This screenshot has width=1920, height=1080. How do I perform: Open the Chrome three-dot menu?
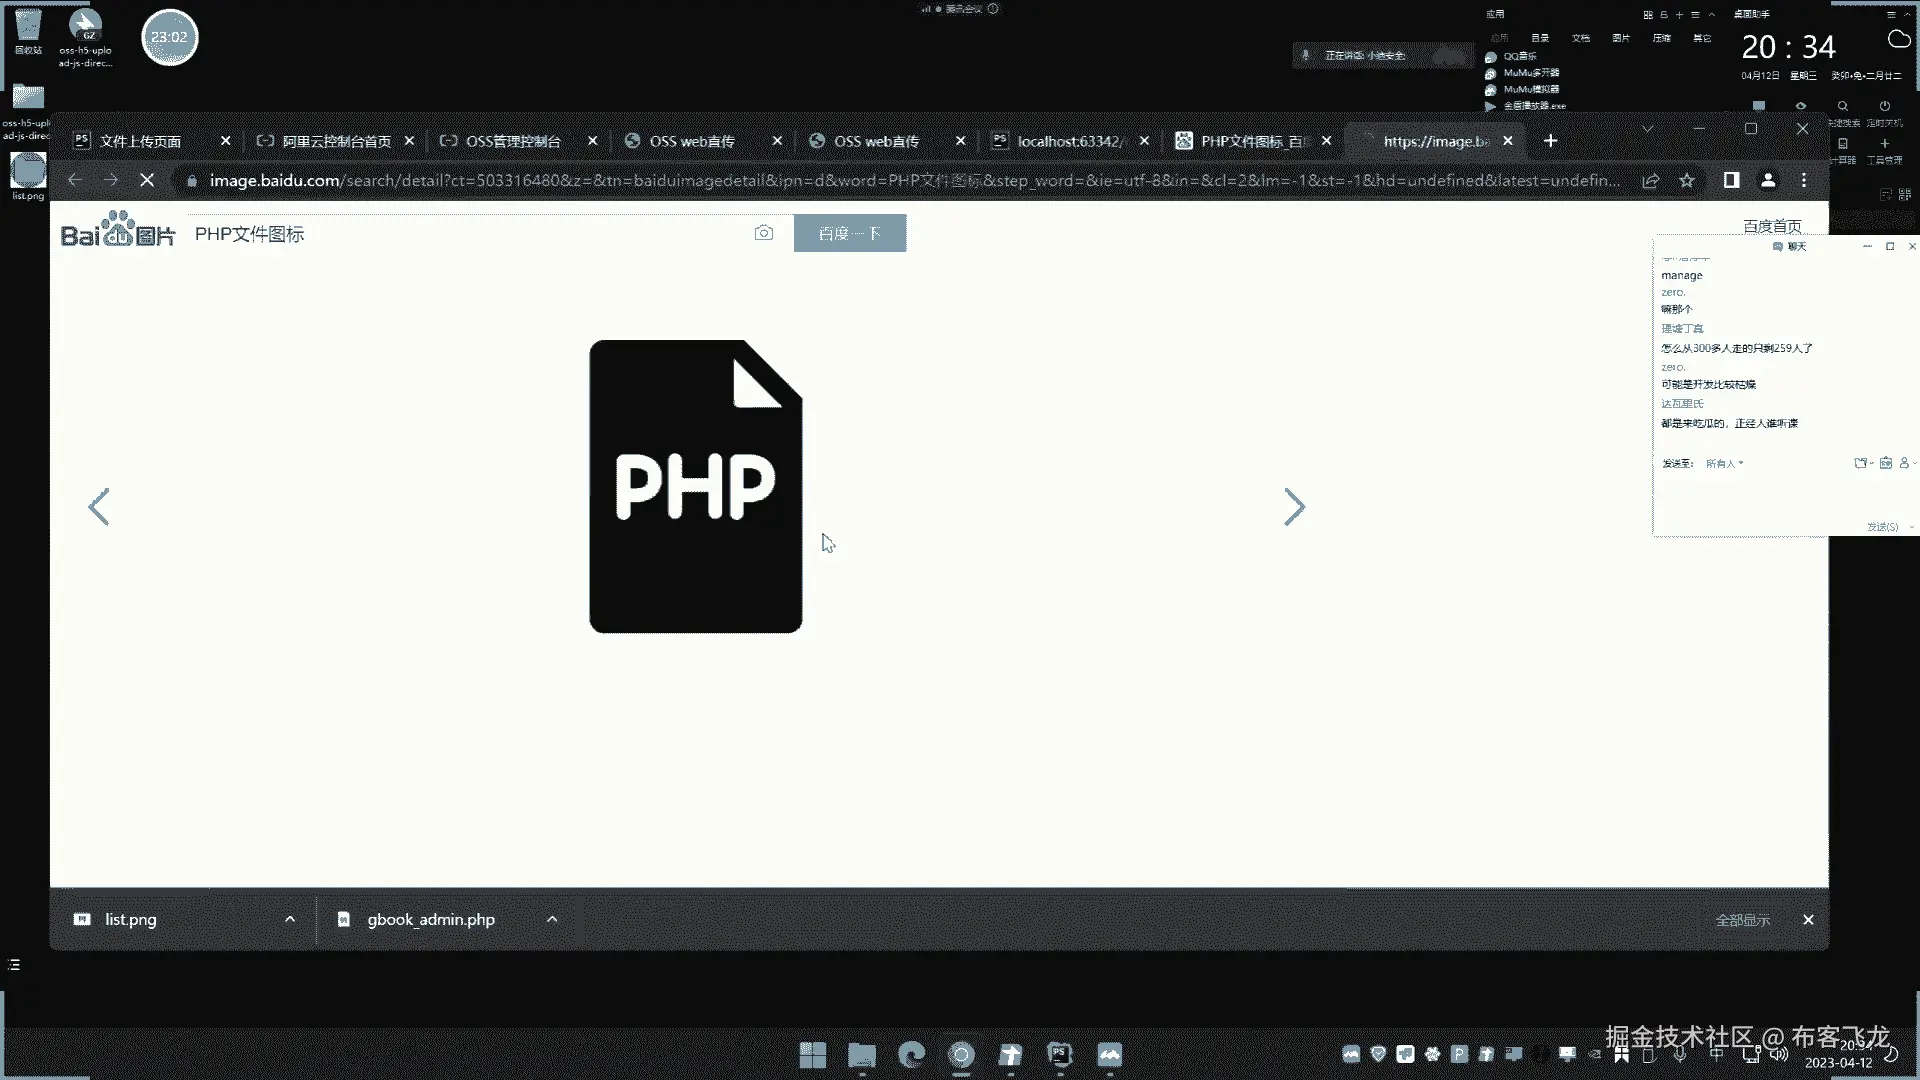(x=1804, y=180)
